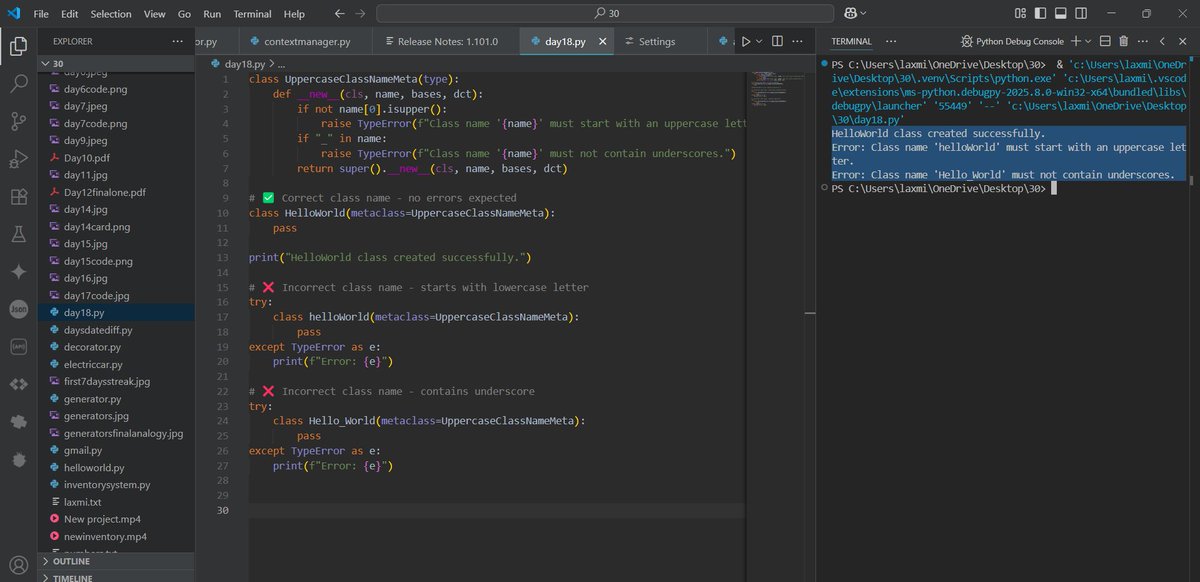Open the Source Control view
The image size is (1200, 582).
coord(18,121)
